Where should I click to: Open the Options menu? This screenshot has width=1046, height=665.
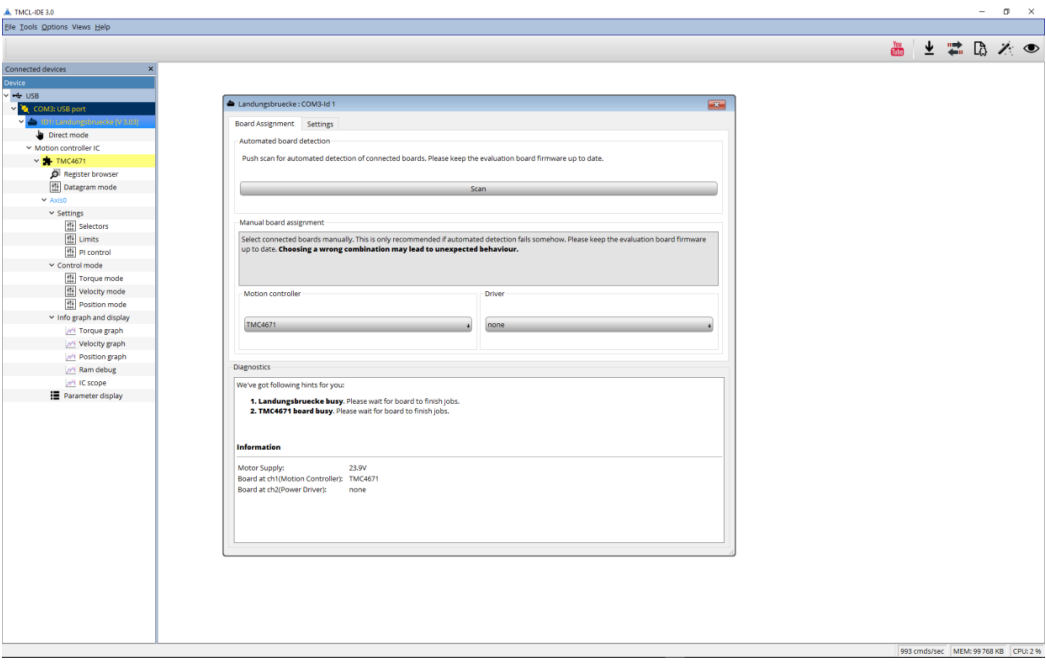(55, 27)
